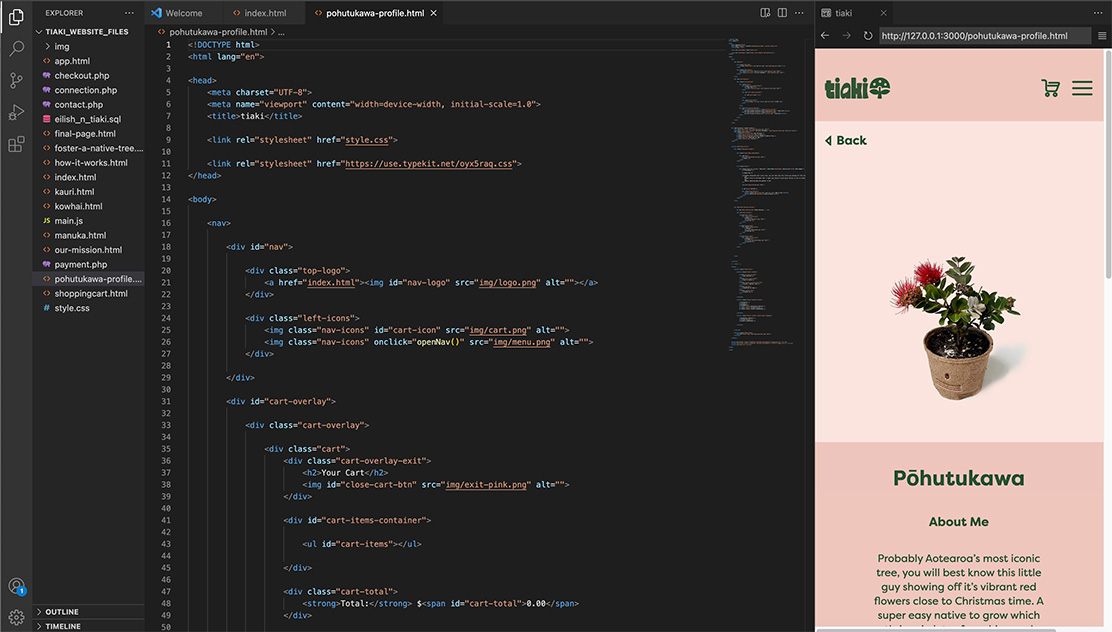The image size is (1112, 632).
Task: Open the Search view in activity bar
Action: (16, 48)
